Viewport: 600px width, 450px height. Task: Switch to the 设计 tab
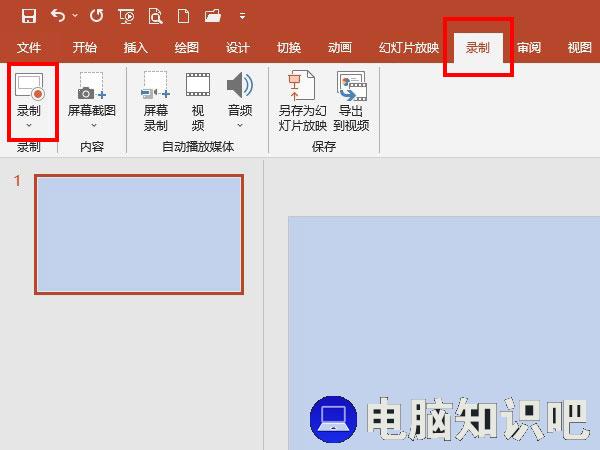pos(238,47)
